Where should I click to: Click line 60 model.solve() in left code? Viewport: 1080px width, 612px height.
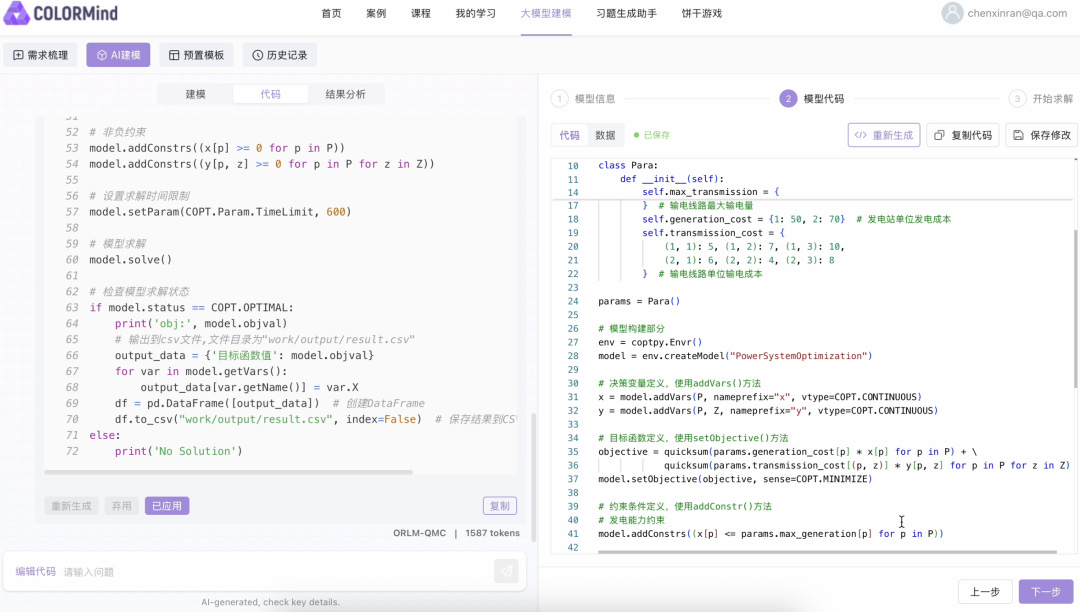coord(130,260)
